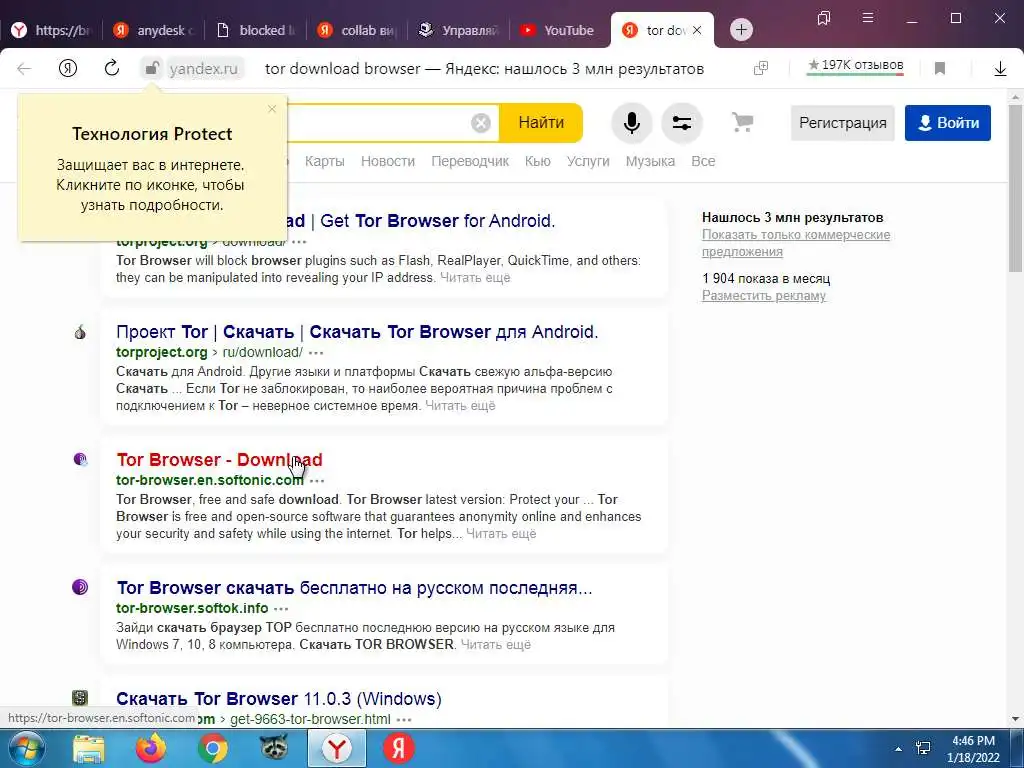Switch to the anydesk browser tab

pyautogui.click(x=155, y=30)
